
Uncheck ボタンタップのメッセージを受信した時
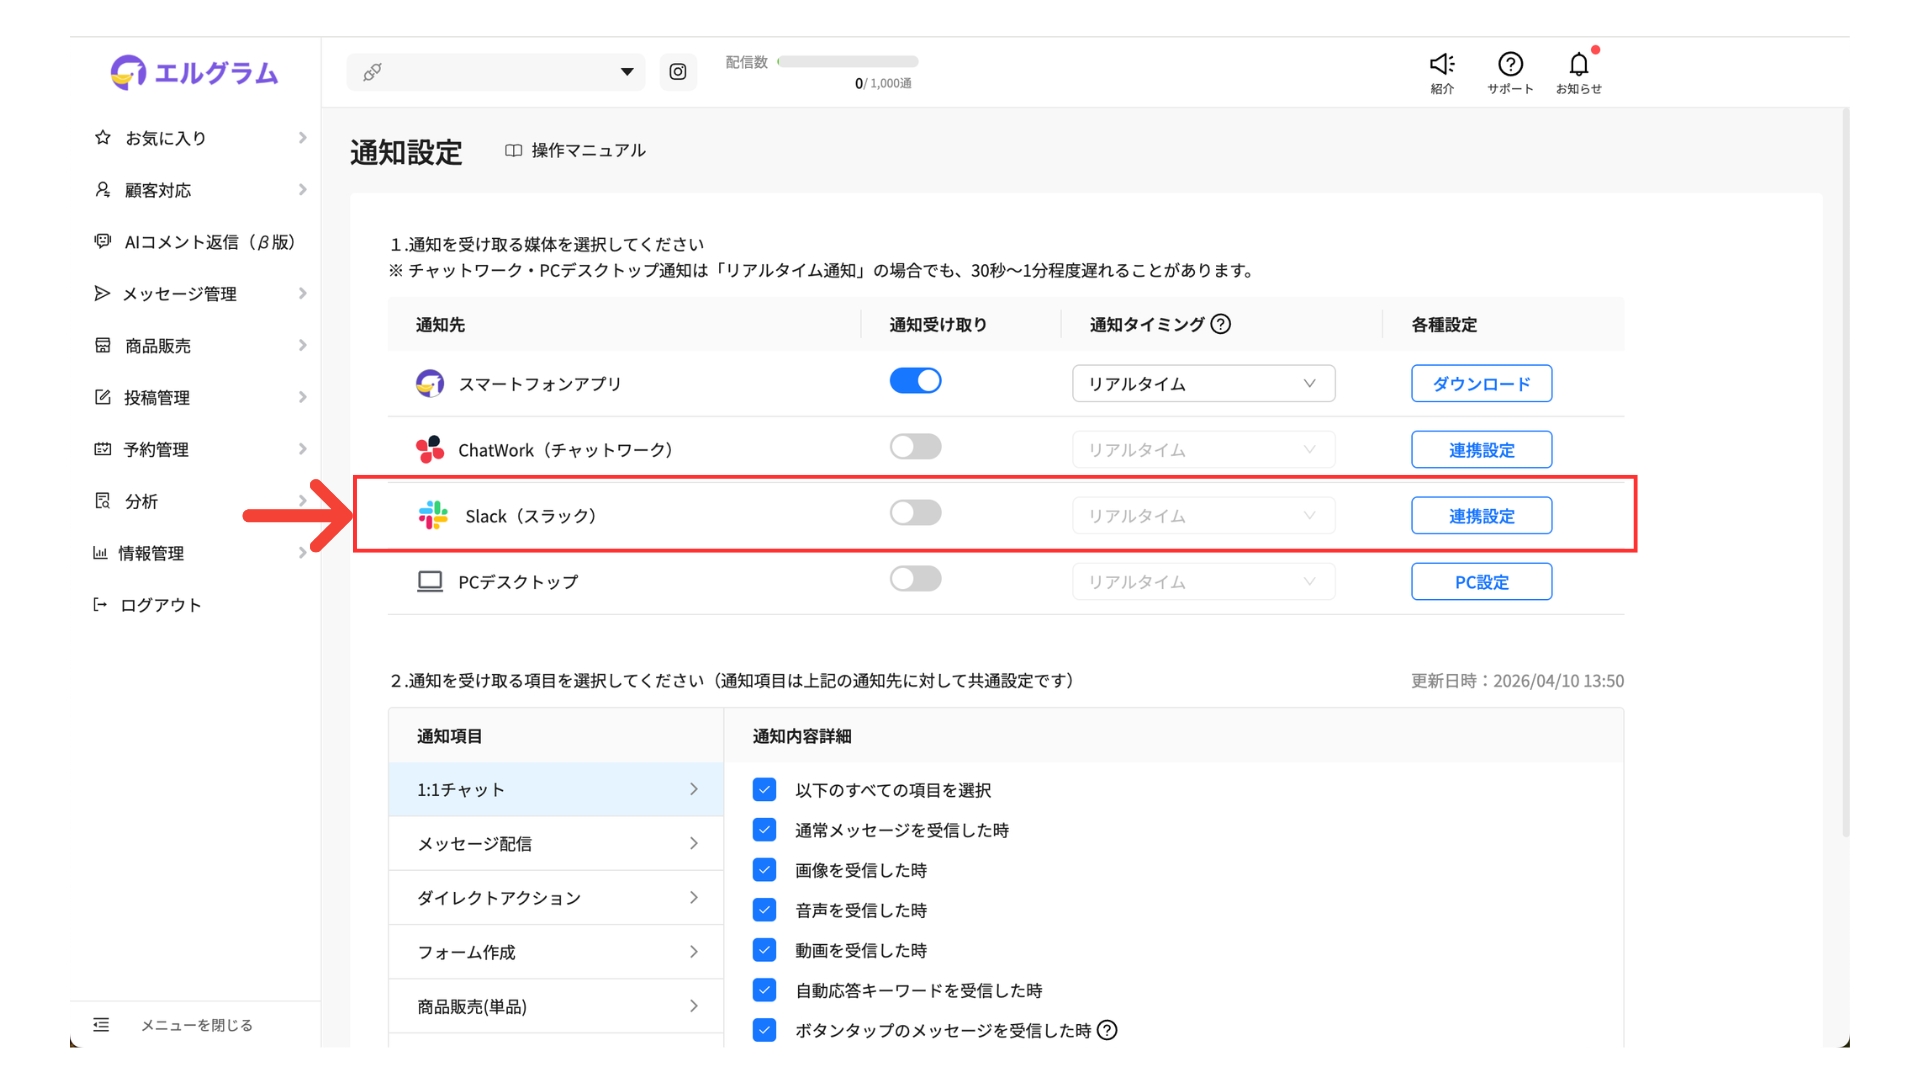pyautogui.click(x=764, y=1030)
